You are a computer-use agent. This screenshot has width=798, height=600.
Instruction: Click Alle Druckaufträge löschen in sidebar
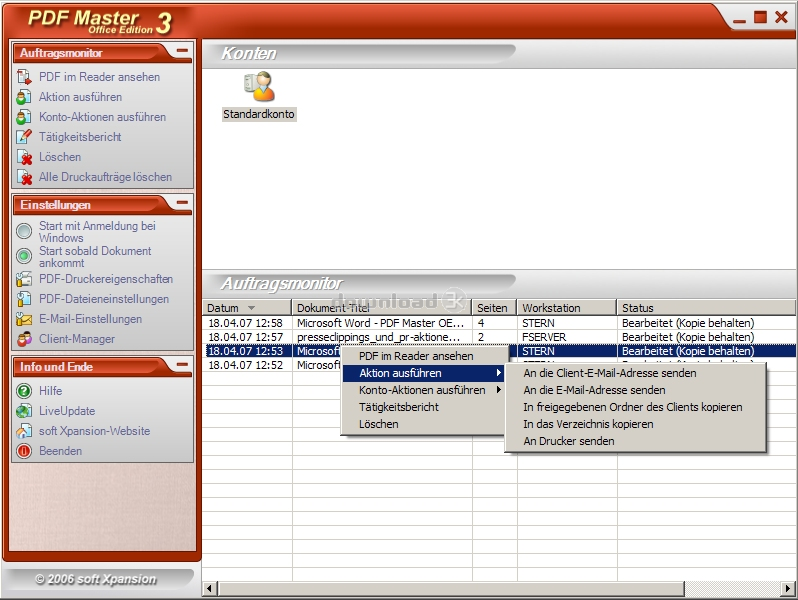point(105,177)
